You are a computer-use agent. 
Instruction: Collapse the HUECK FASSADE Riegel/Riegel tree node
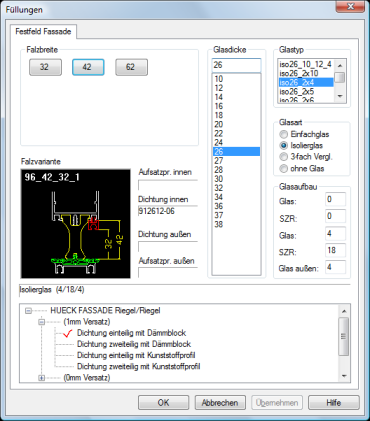[29, 311]
